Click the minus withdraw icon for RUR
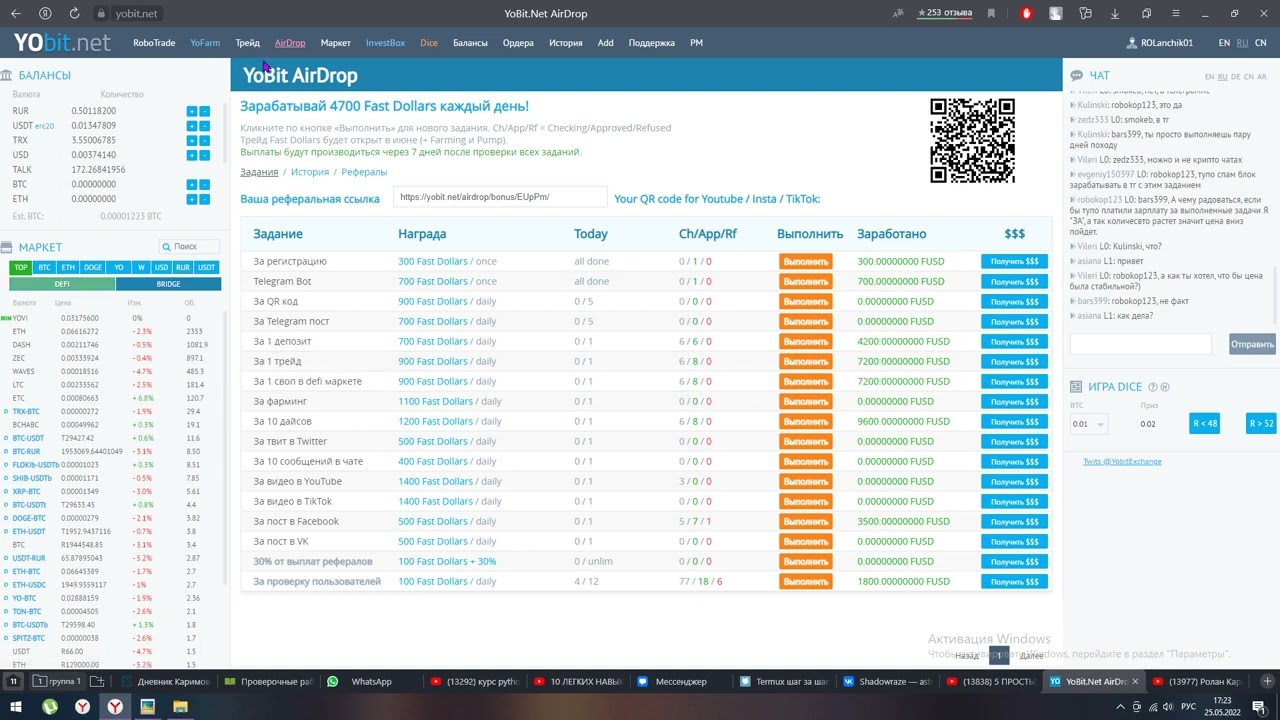The image size is (1280, 720). (x=205, y=111)
